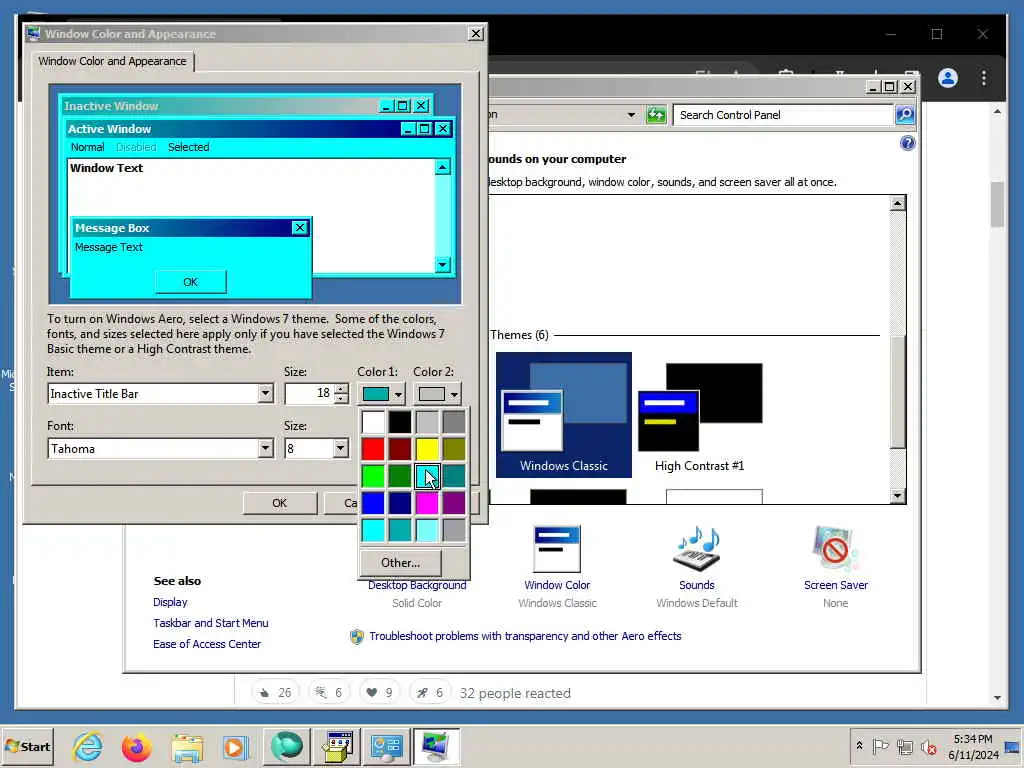Open the Chrome three-dot menu

tap(984, 78)
